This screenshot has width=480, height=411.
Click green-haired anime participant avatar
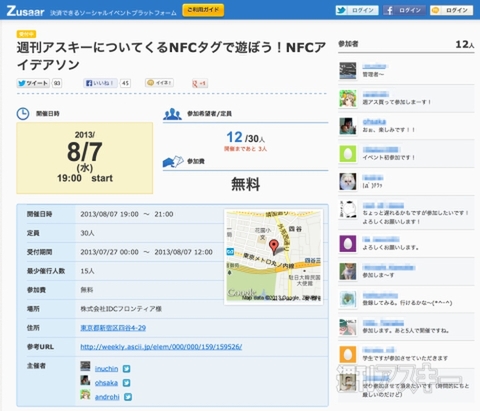point(348,98)
